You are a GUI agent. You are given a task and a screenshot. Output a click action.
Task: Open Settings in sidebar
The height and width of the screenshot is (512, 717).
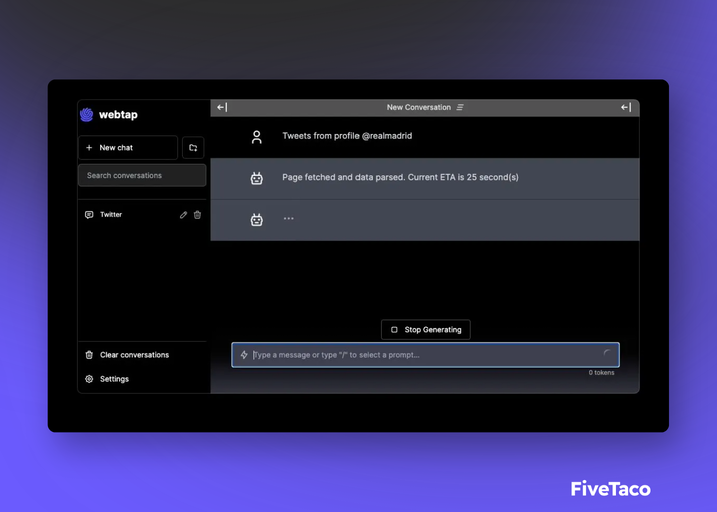107,379
